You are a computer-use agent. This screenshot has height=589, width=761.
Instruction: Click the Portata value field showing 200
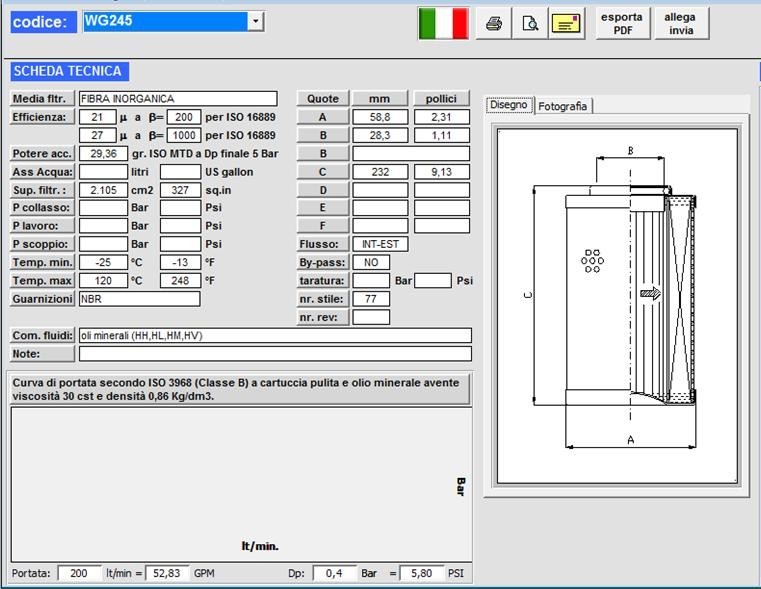point(79,574)
